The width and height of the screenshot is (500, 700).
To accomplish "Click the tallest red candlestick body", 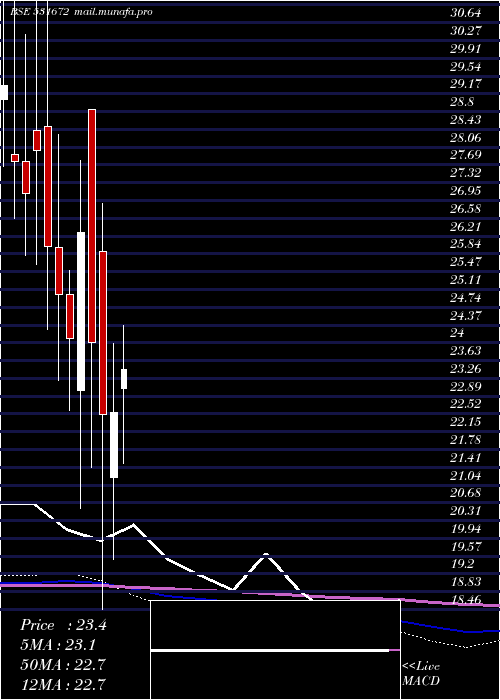I will pos(92,226).
